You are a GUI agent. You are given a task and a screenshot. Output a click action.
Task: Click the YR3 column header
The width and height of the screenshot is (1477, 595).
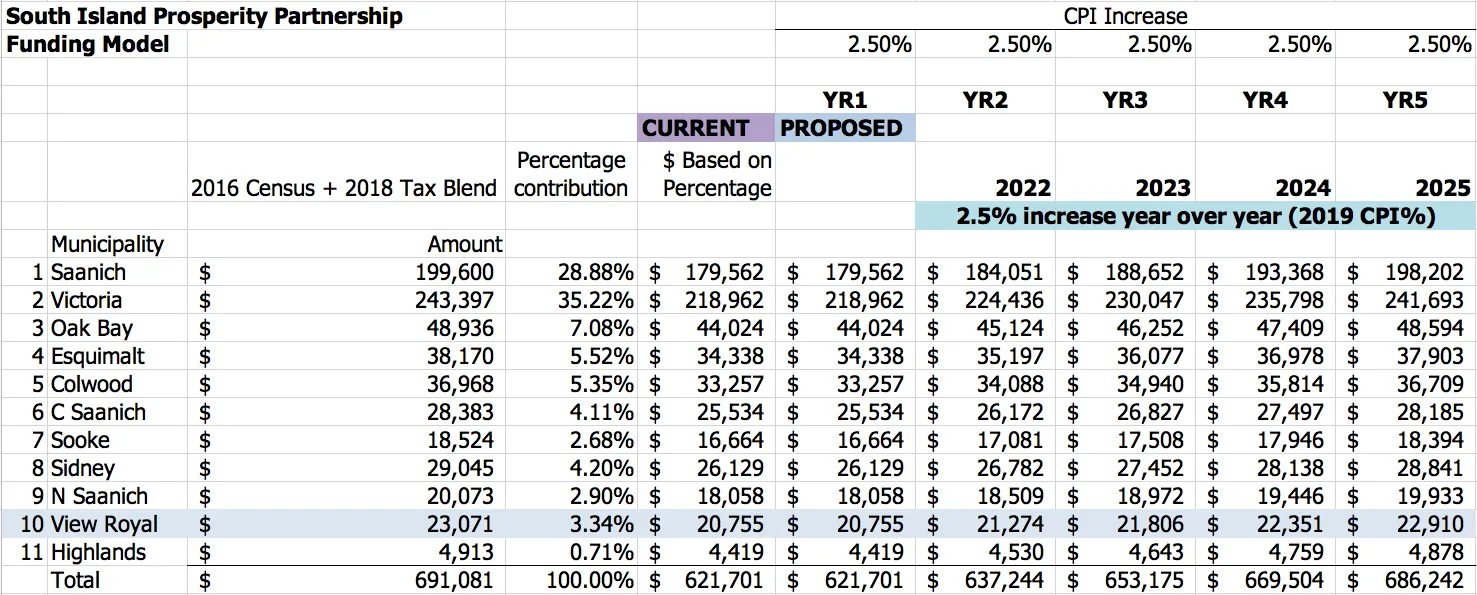tap(1125, 100)
